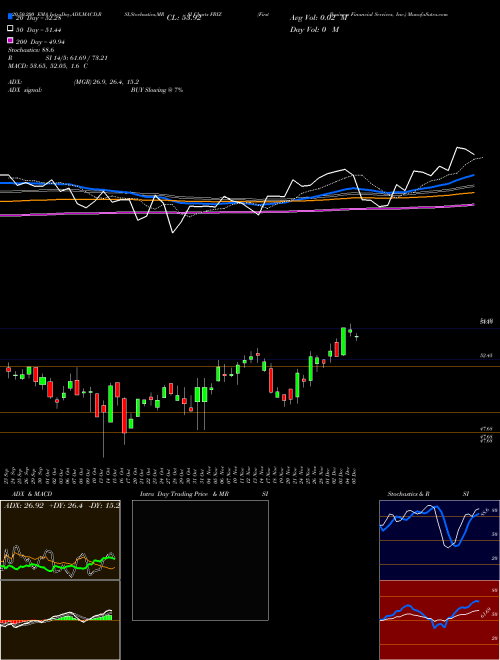Click the 'ADX: 26.92 +DY: 26.4 -DY: 15.2' header
500x660 pixels.
click(x=61, y=505)
